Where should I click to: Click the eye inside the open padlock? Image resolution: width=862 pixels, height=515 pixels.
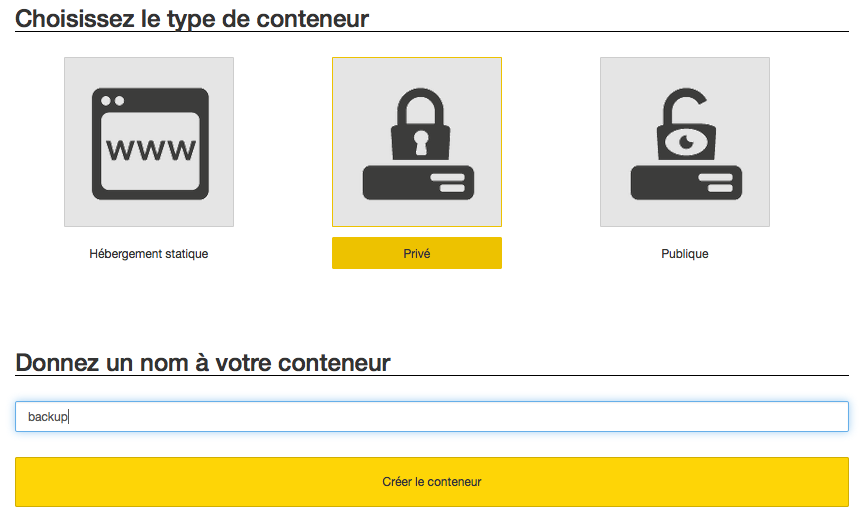tap(686, 142)
